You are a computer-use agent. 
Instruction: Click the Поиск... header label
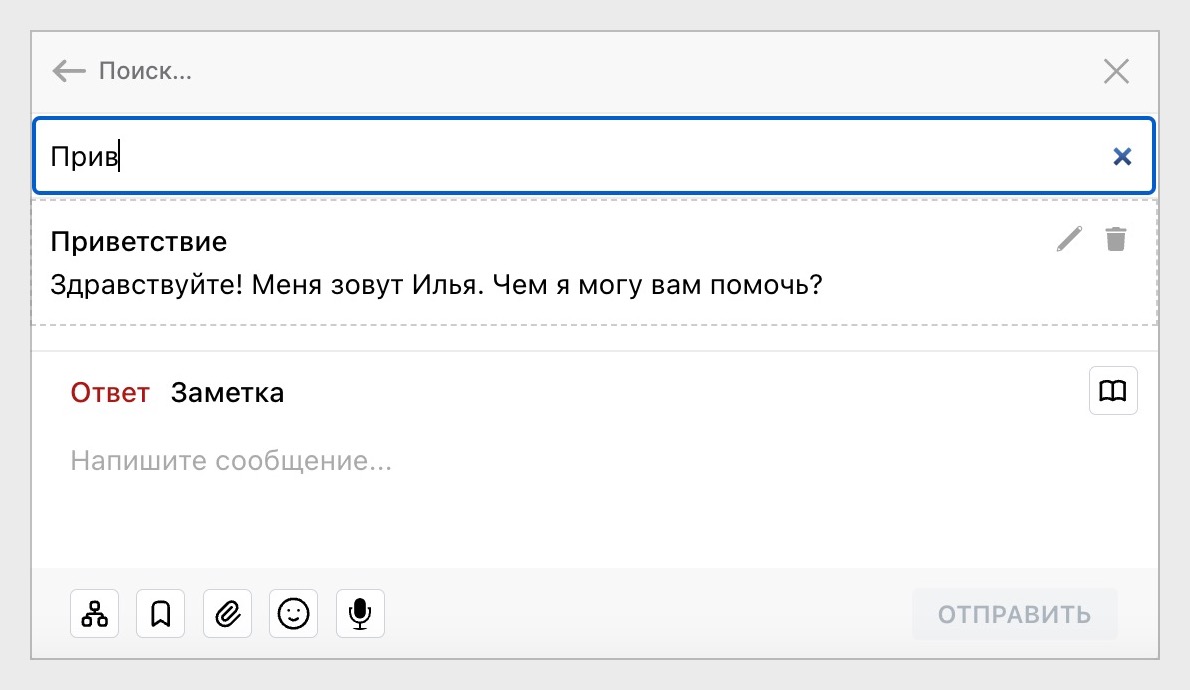coord(145,71)
